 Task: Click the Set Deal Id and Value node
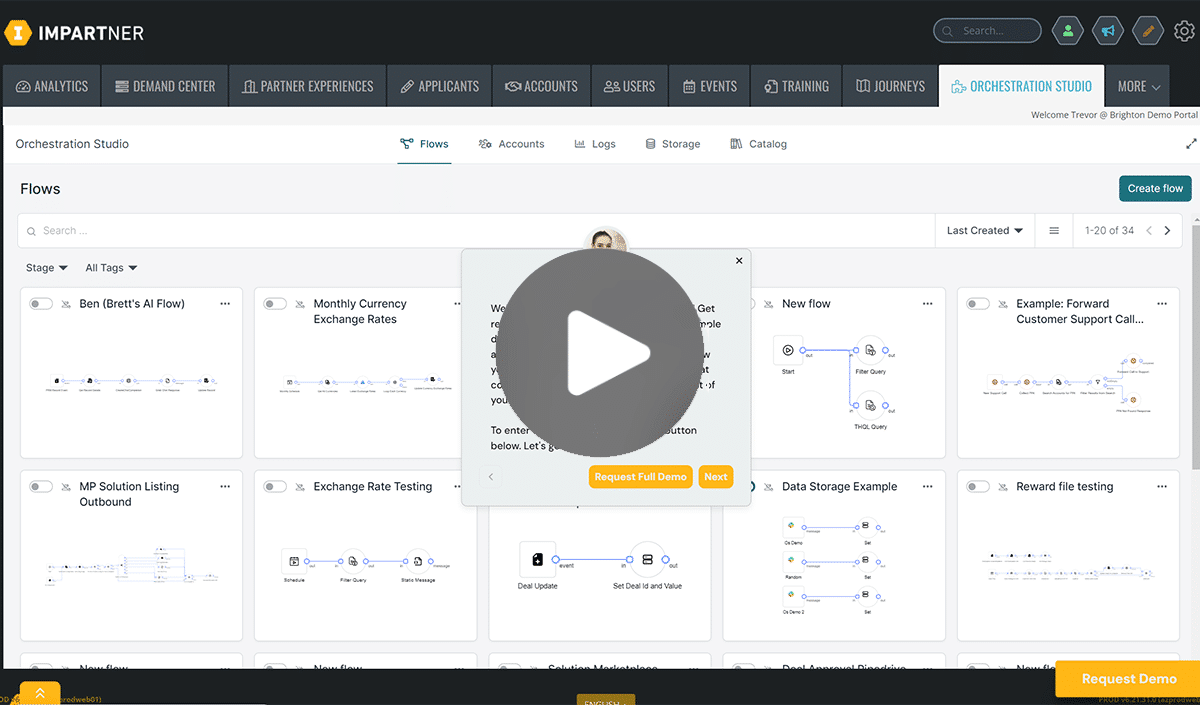tap(647, 559)
